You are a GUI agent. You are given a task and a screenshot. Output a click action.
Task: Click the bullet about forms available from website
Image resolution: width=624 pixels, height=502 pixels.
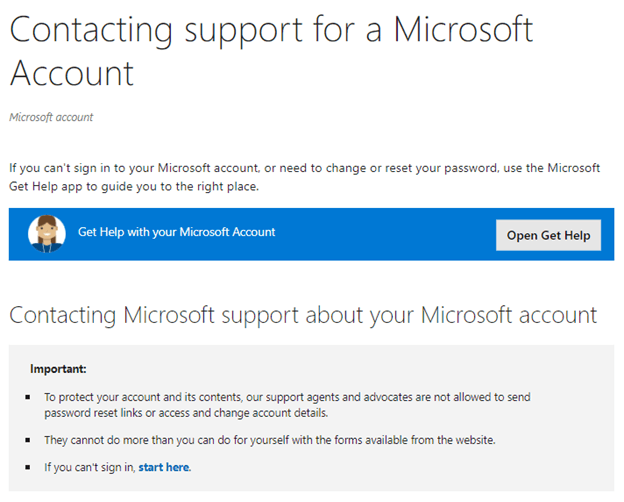[x=270, y=440]
